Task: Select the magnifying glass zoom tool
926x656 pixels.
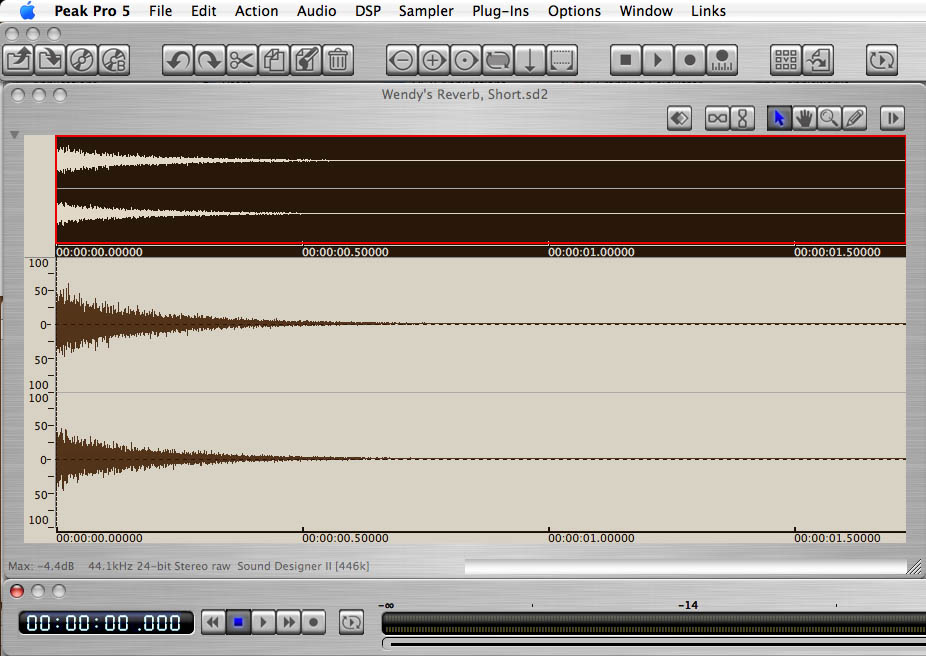Action: [829, 118]
